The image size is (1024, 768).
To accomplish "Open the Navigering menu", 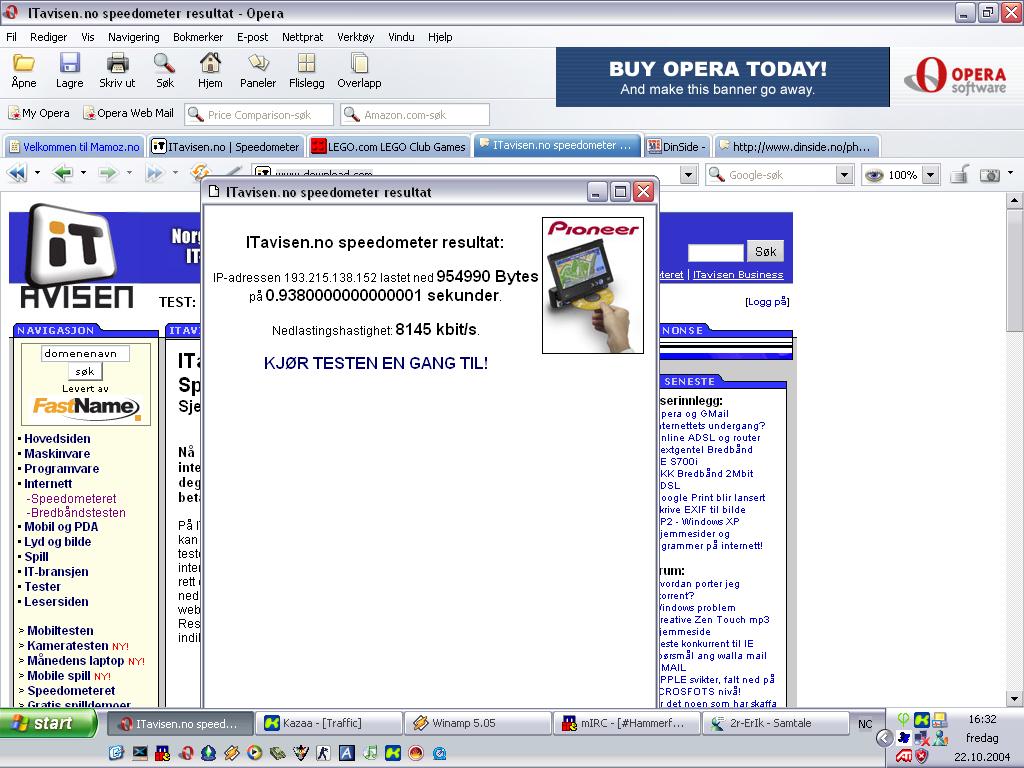I will 133,37.
